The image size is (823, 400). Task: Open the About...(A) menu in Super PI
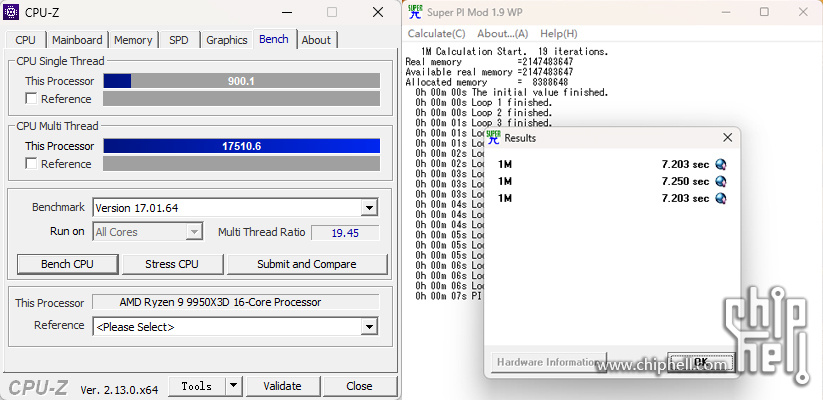click(502, 34)
